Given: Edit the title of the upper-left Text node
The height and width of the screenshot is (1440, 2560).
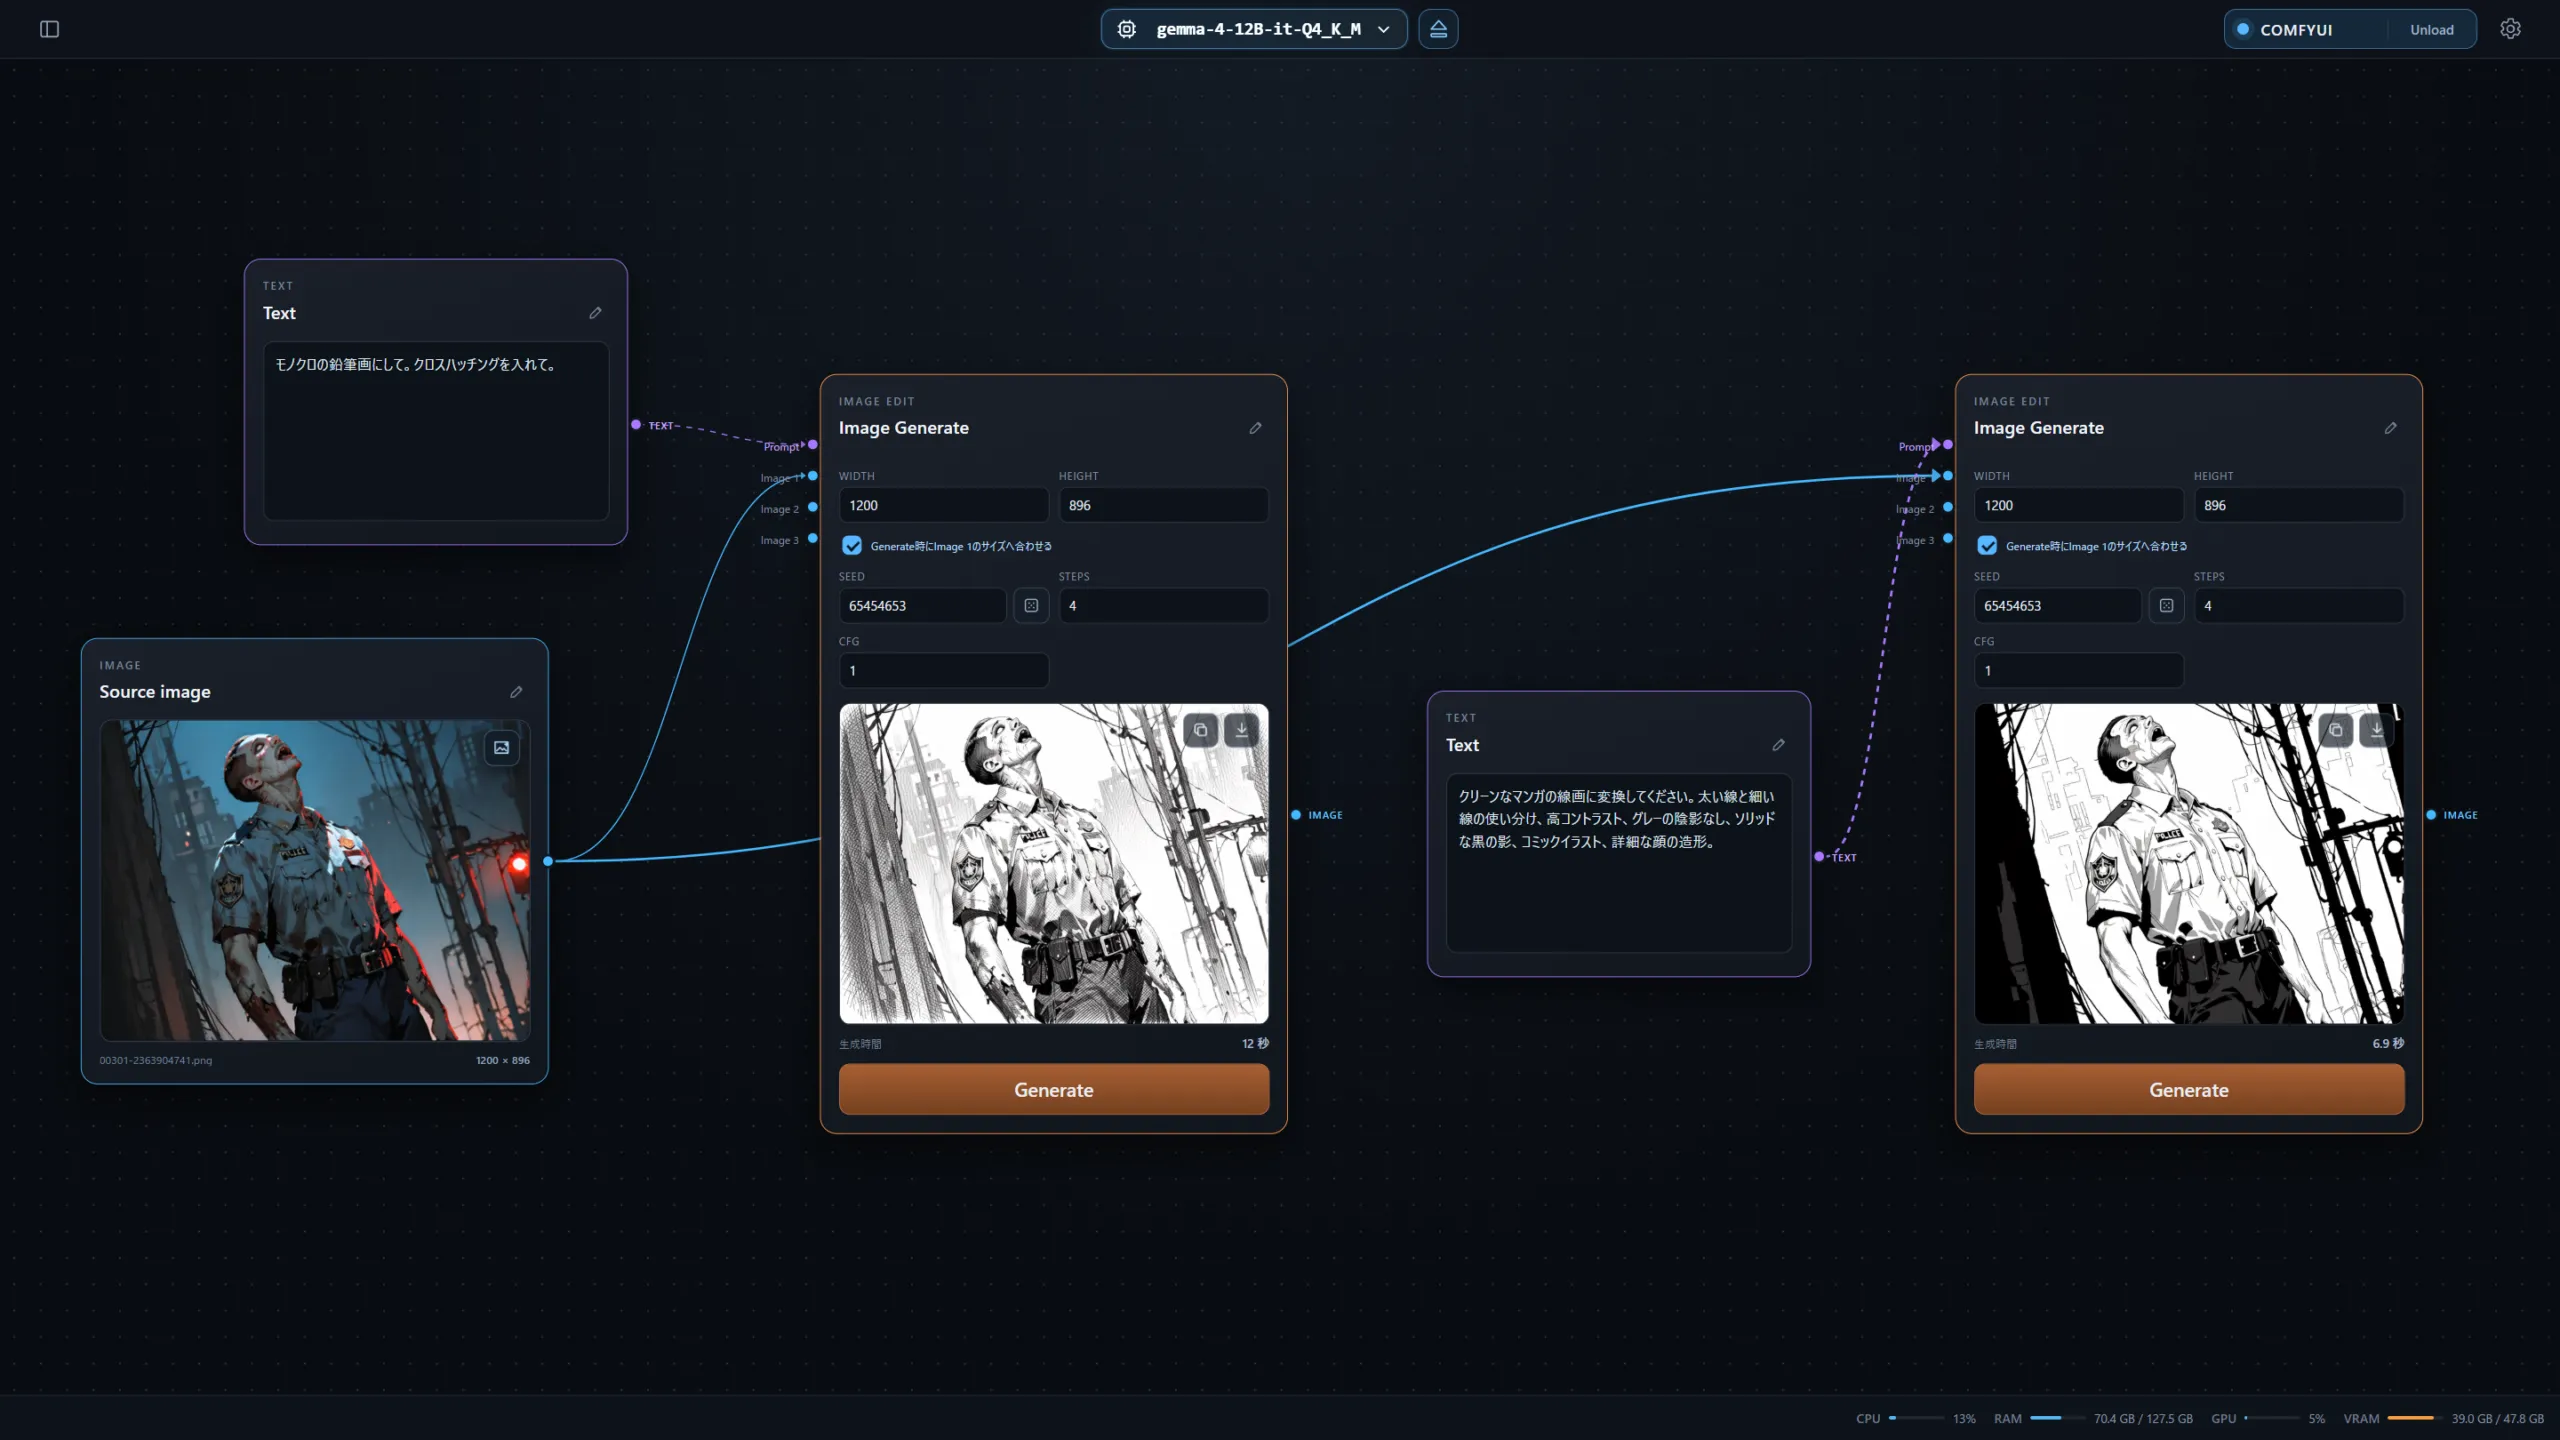Looking at the screenshot, I should [x=595, y=313].
